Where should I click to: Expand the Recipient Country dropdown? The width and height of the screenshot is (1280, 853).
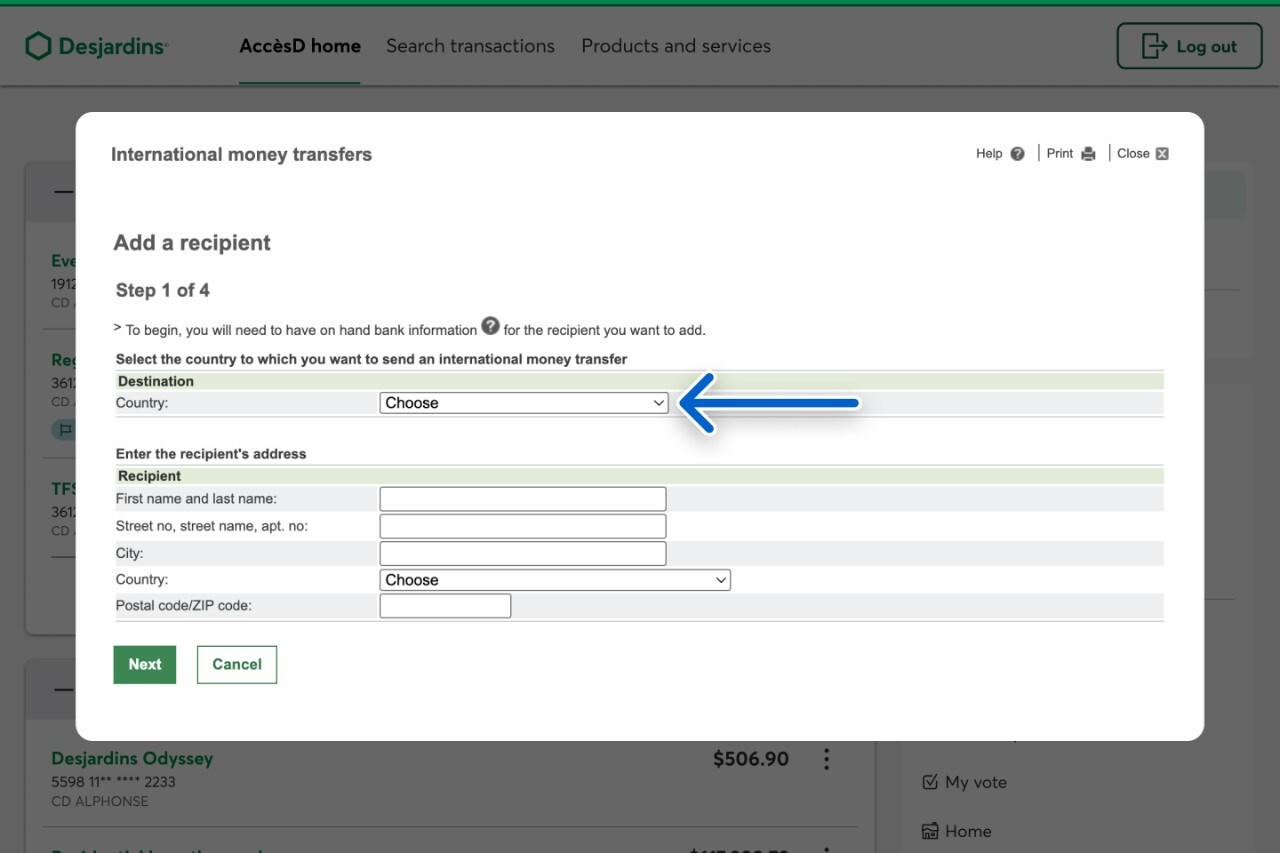click(x=554, y=580)
